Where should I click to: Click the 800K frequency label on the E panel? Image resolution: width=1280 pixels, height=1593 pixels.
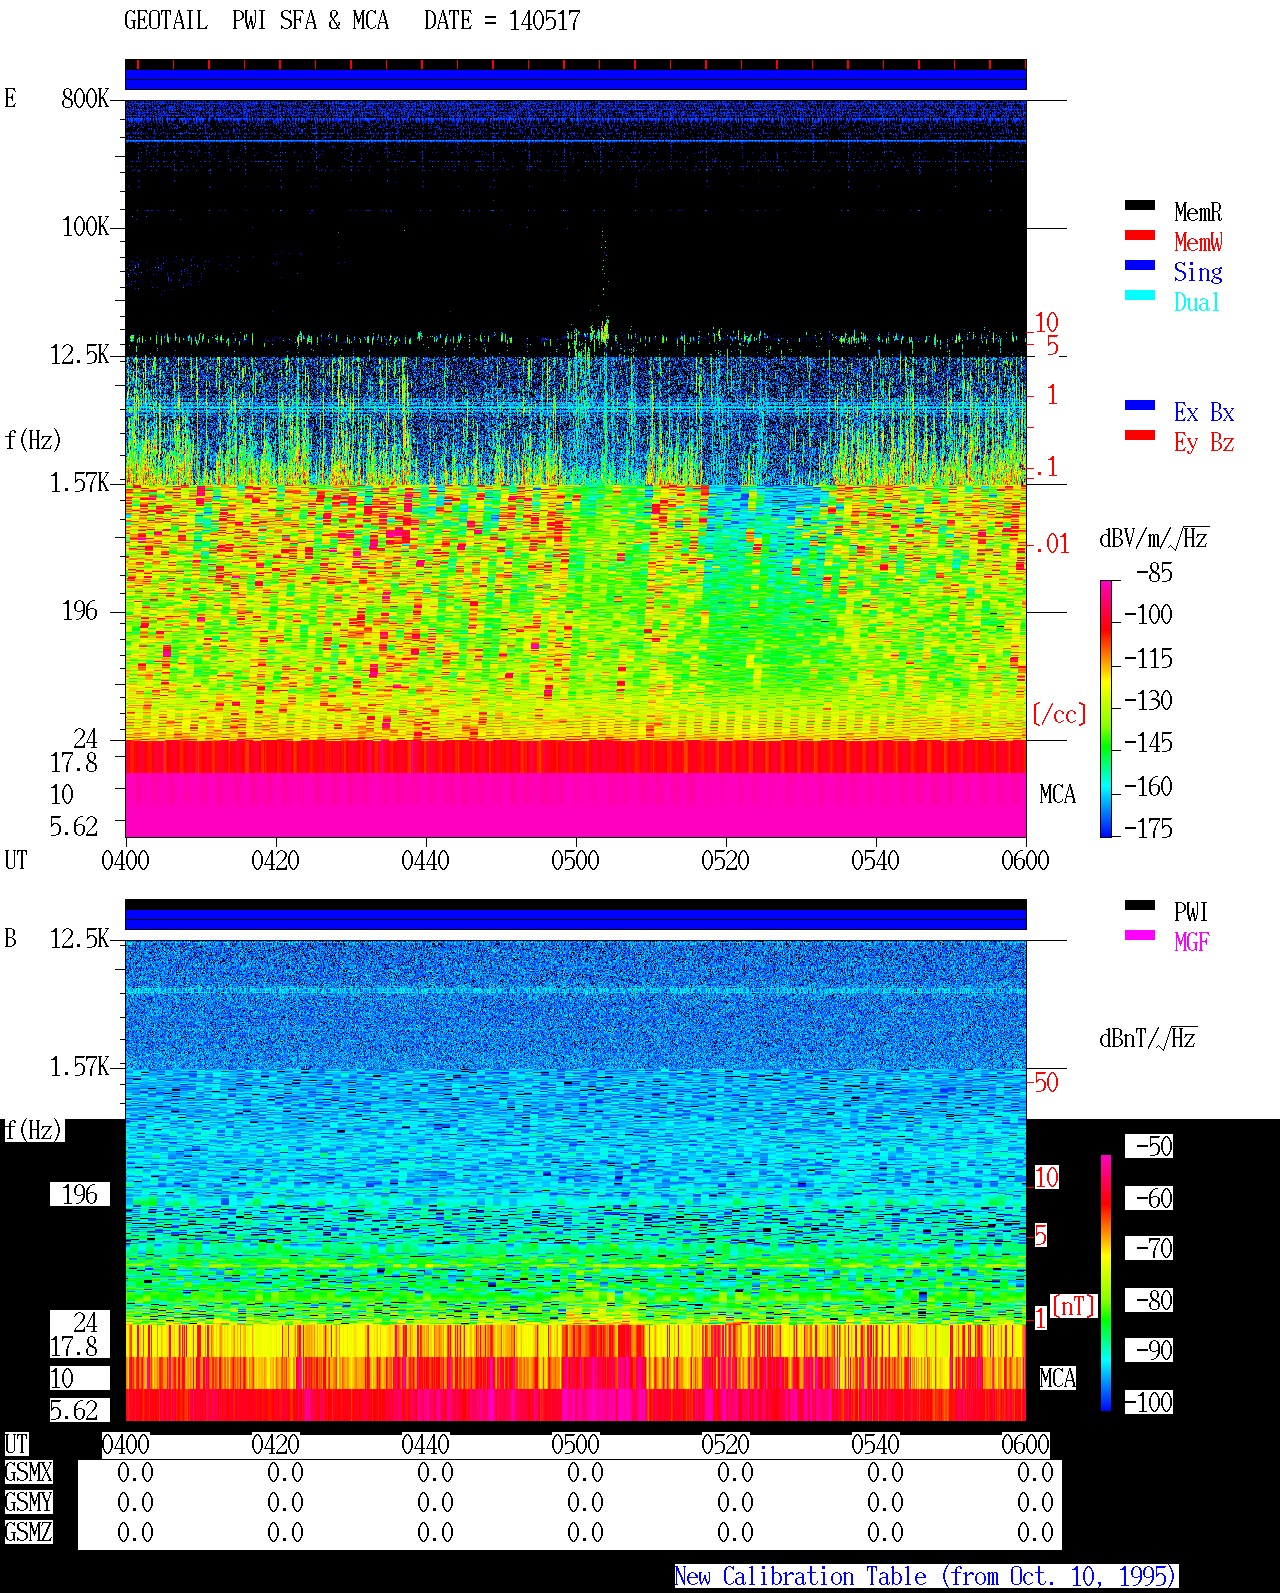pyautogui.click(x=85, y=98)
